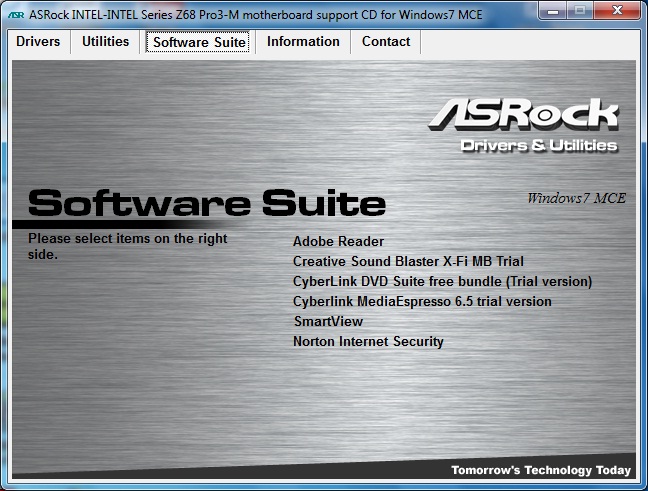Screen dimensions: 648x491
Task: Click Cyberlink MediaEspresso 6.5 trial version
Action: pyautogui.click(x=422, y=301)
